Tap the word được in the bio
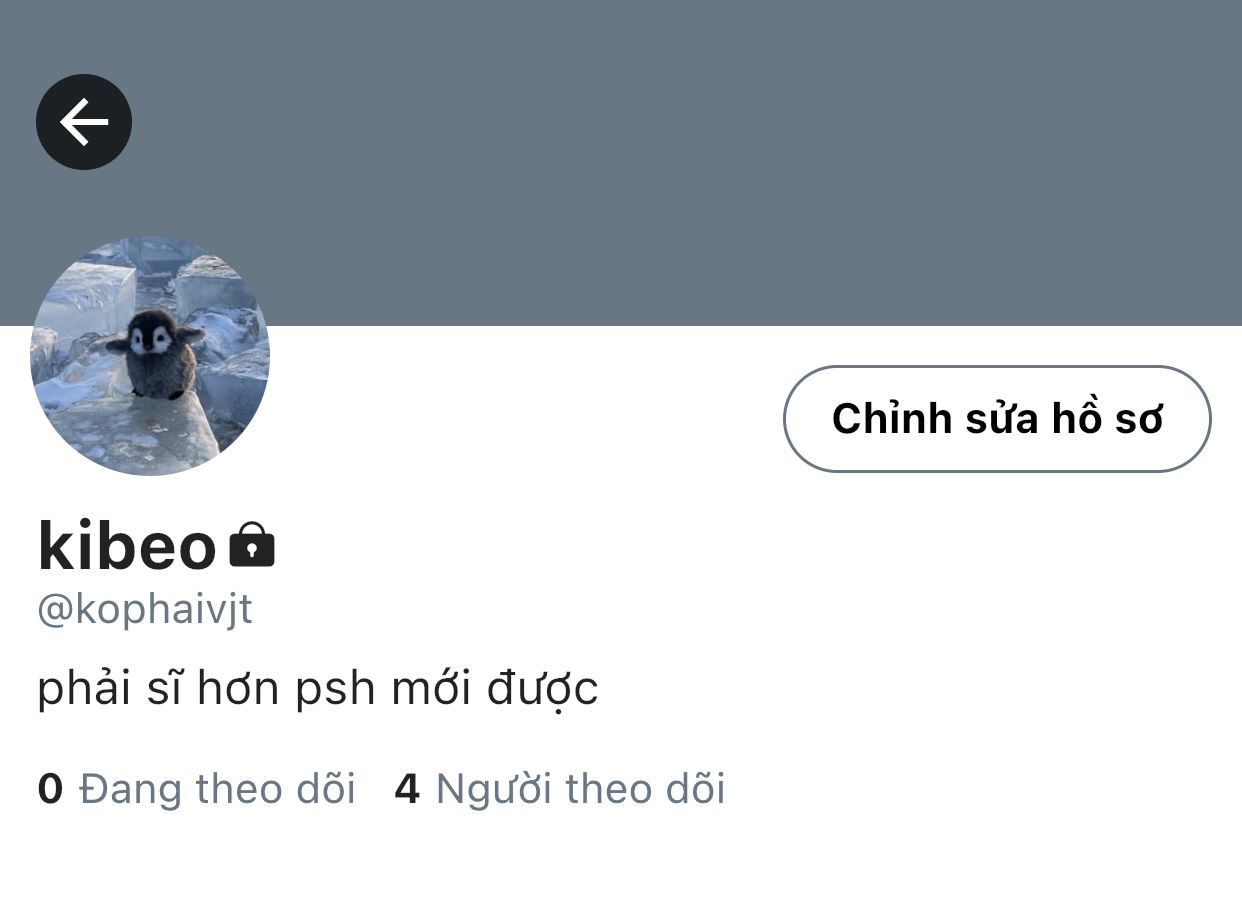The image size is (1242, 921). pyautogui.click(x=543, y=689)
